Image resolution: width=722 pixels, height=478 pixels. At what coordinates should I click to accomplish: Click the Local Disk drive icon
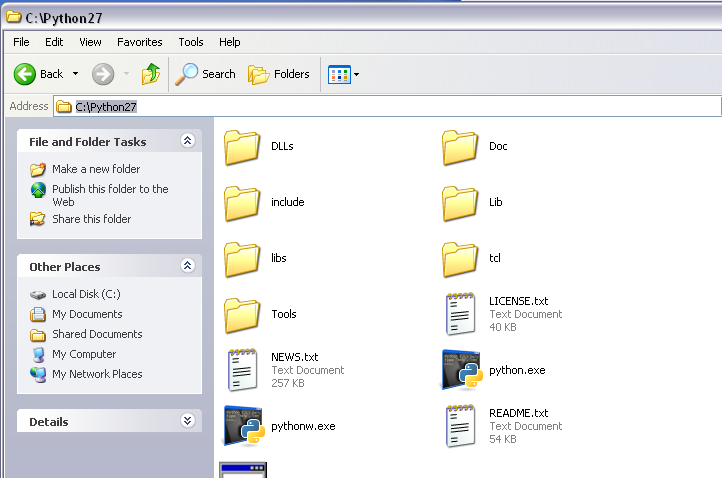click(38, 294)
